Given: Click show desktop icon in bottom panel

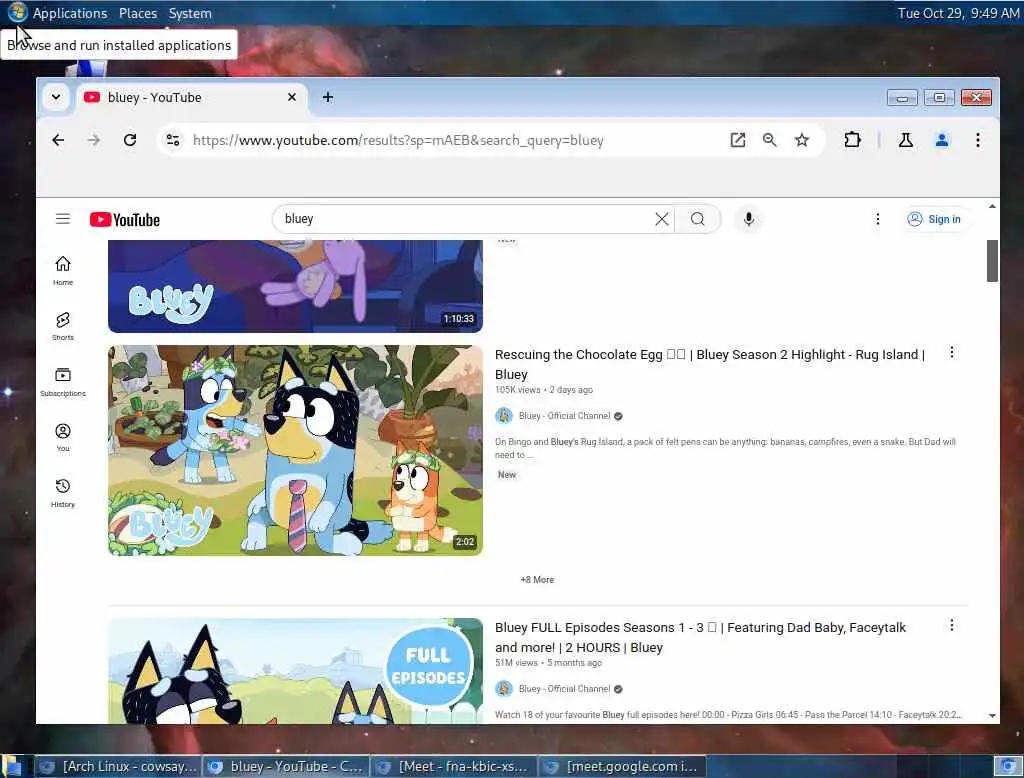Looking at the screenshot, I should coord(12,766).
